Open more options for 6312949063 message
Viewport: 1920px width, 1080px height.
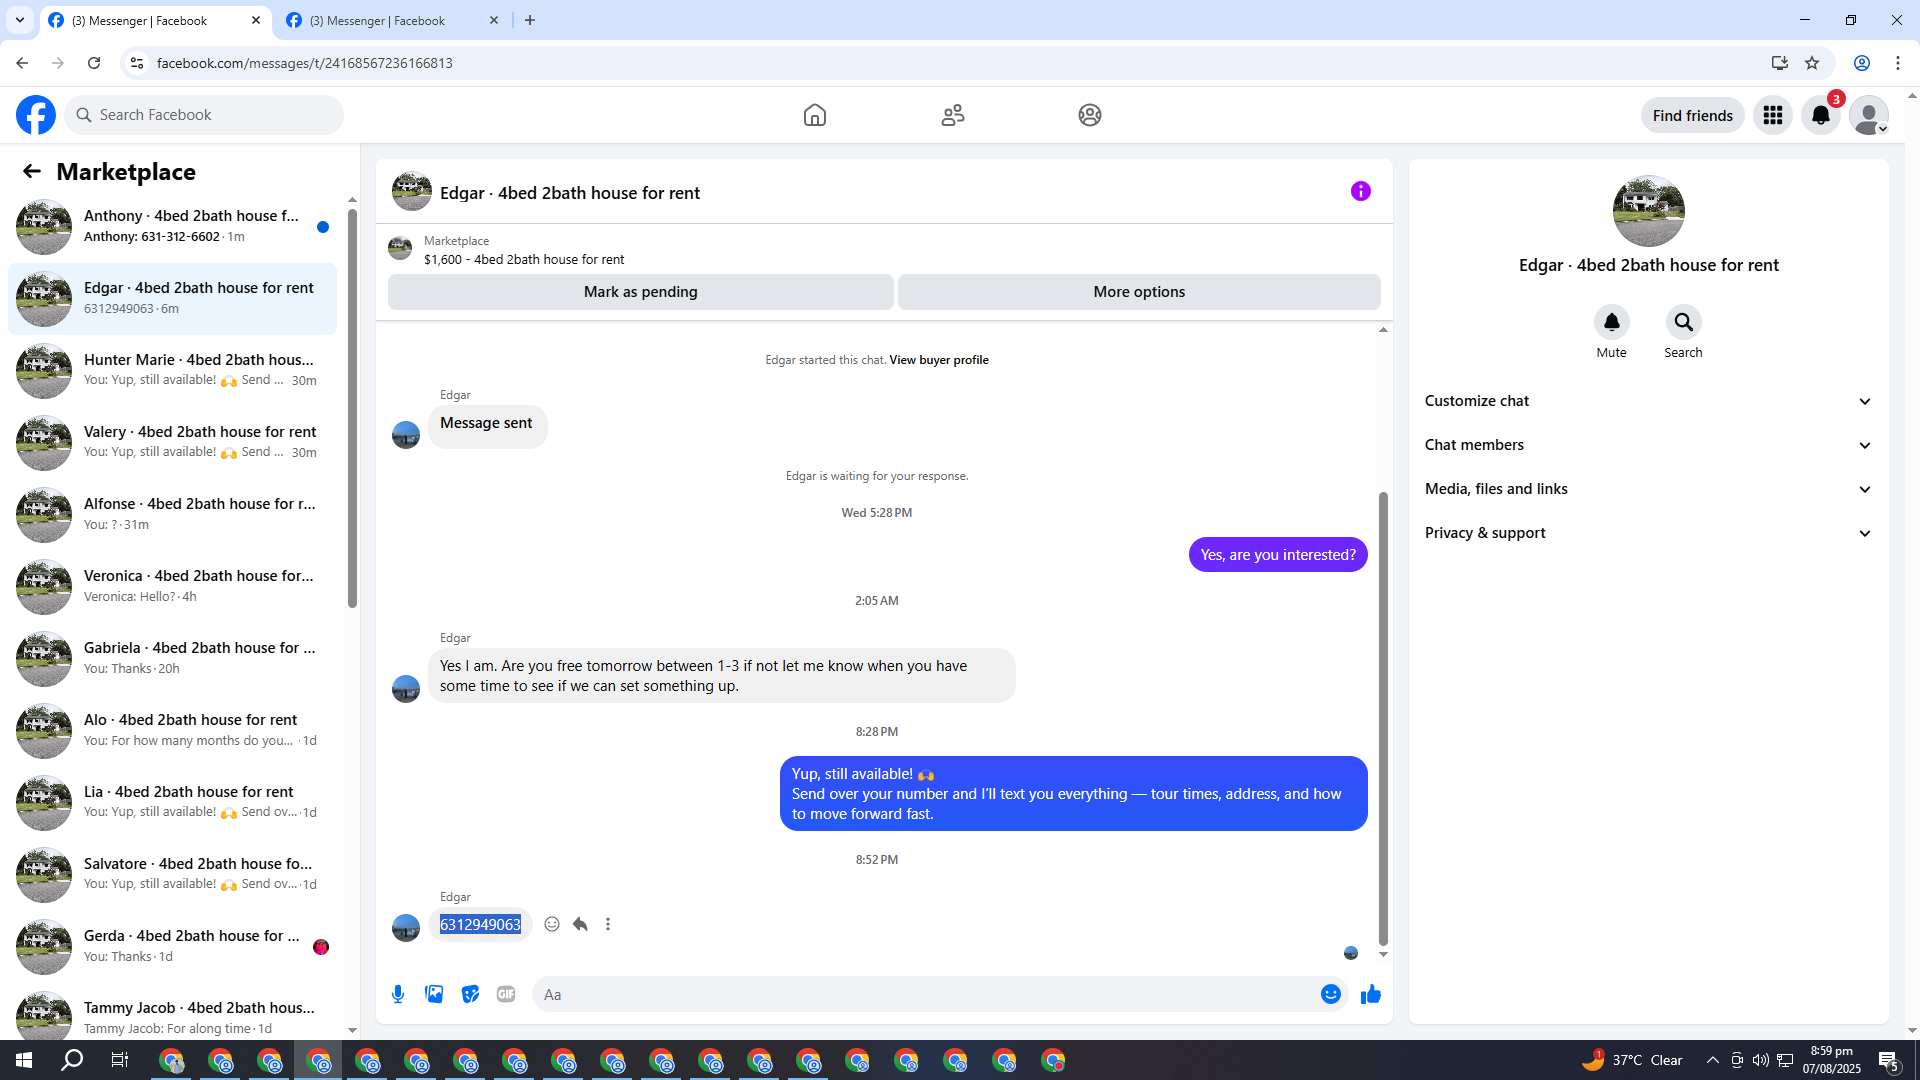tap(608, 924)
